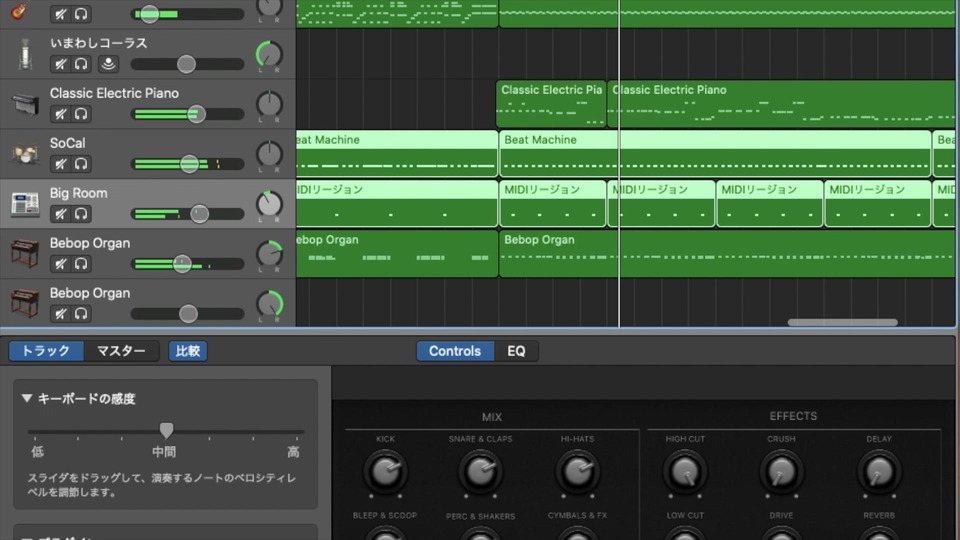The height and width of the screenshot is (540, 960).
Task: Switch to the トラック tab
Action: point(46,351)
